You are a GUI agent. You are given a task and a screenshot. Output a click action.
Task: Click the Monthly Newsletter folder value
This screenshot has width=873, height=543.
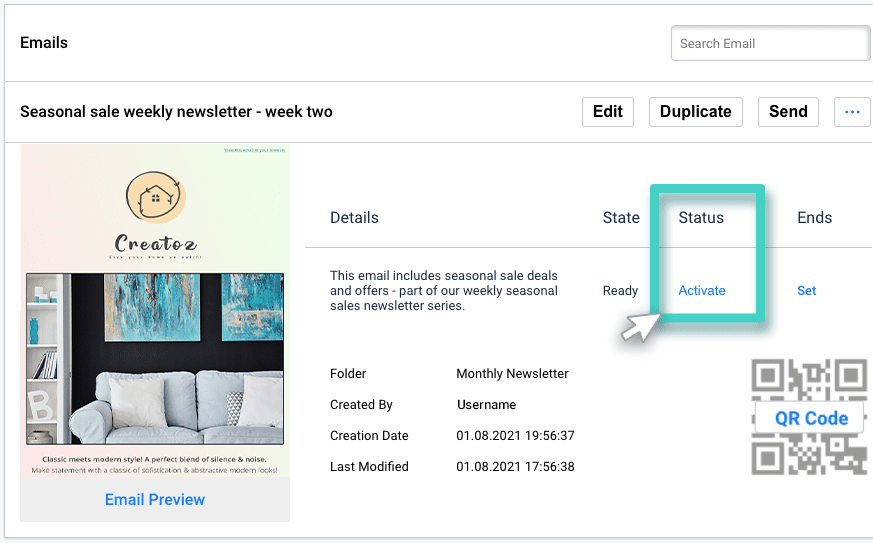coord(512,374)
